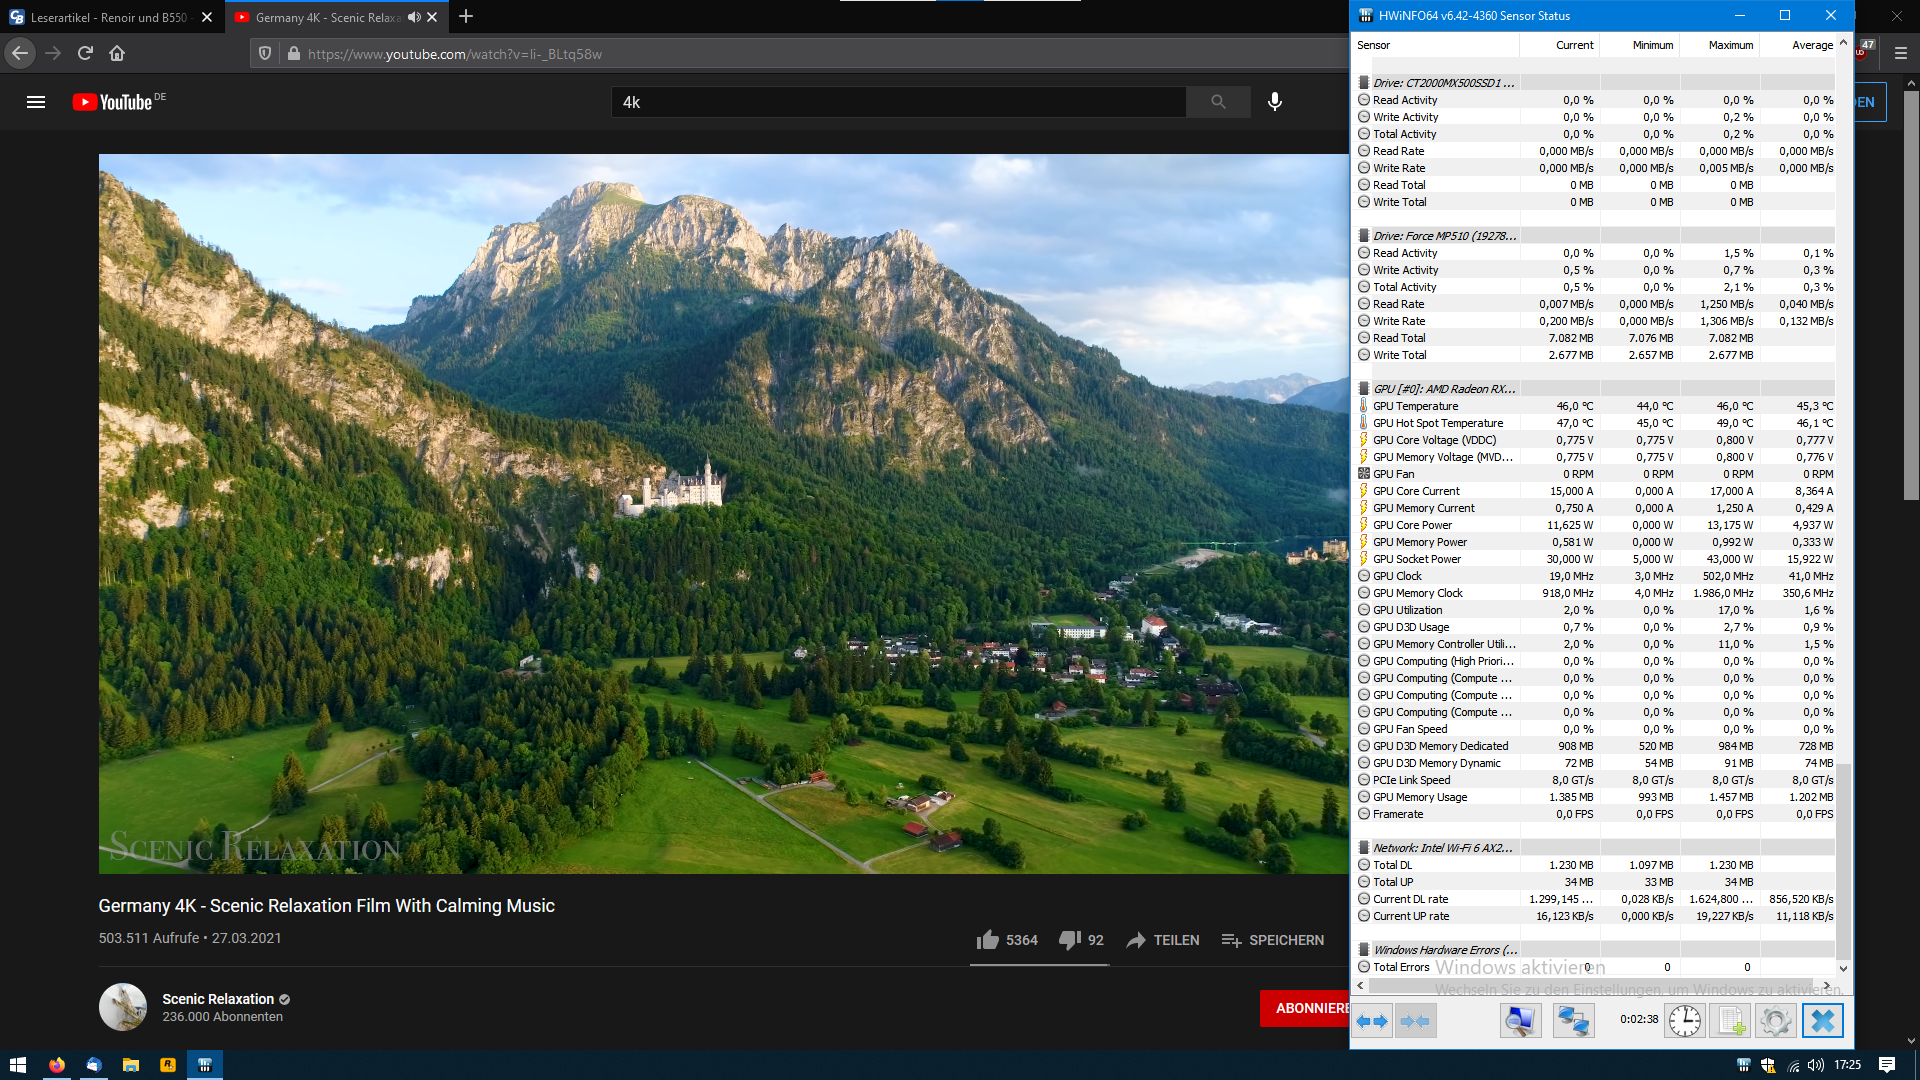This screenshot has height=1080, width=1920.
Task: Create a sensor log report with the report icon
Action: point(1731,1020)
